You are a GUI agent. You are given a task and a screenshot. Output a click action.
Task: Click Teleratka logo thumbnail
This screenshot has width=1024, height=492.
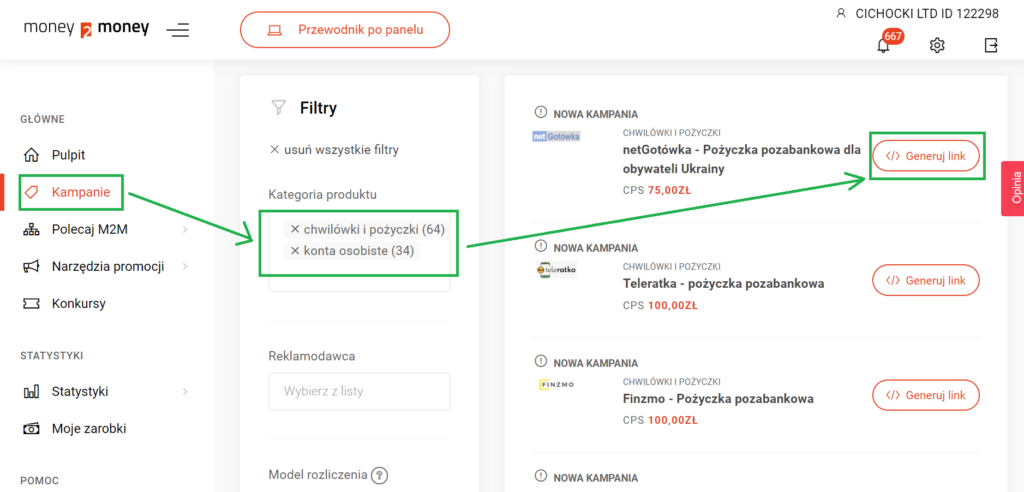click(556, 269)
